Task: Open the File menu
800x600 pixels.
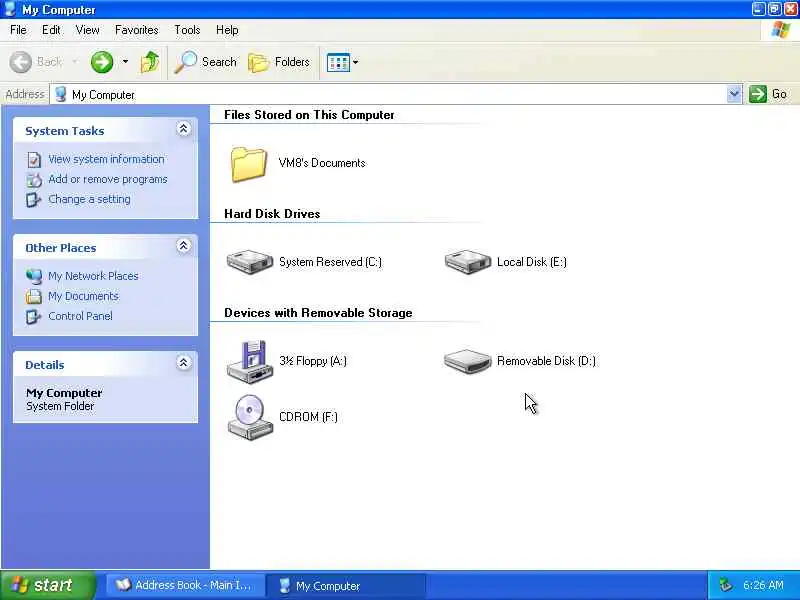Action: pyautogui.click(x=18, y=30)
